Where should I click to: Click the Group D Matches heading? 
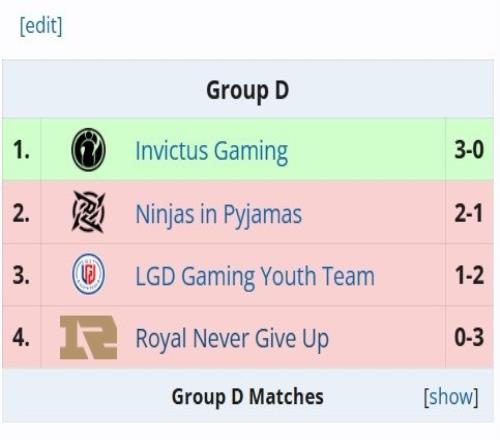(x=247, y=397)
